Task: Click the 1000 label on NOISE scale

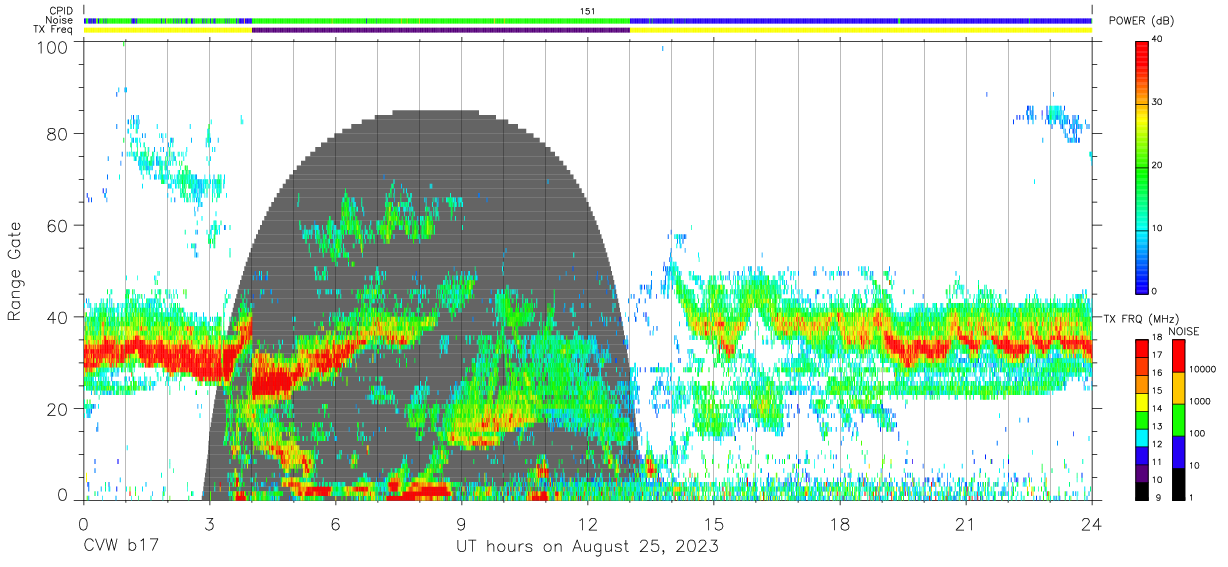Action: pyautogui.click(x=1201, y=401)
